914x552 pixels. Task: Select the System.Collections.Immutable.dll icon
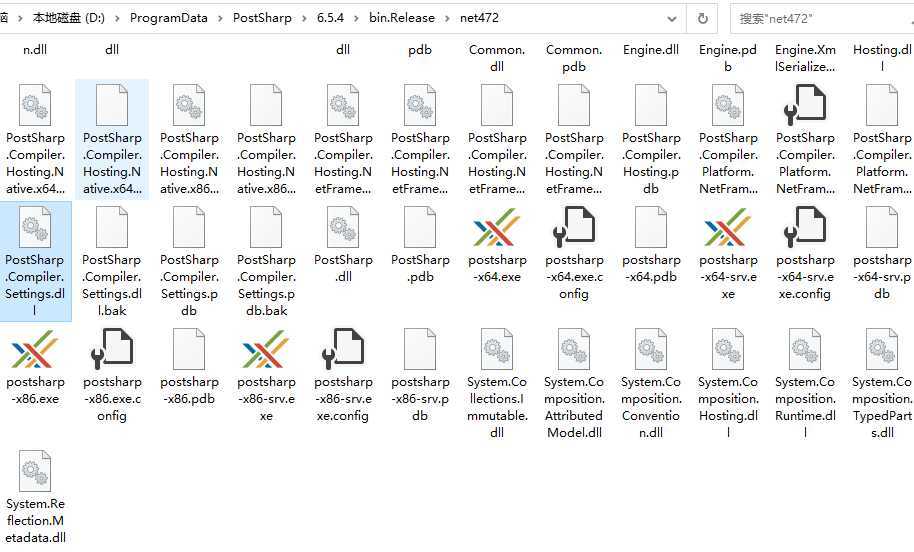(x=497, y=349)
